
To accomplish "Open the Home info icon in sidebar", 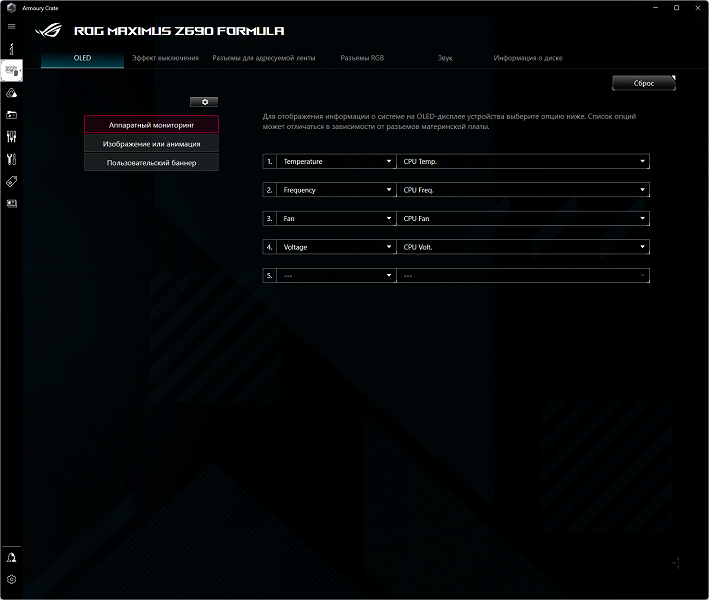I will pos(11,48).
